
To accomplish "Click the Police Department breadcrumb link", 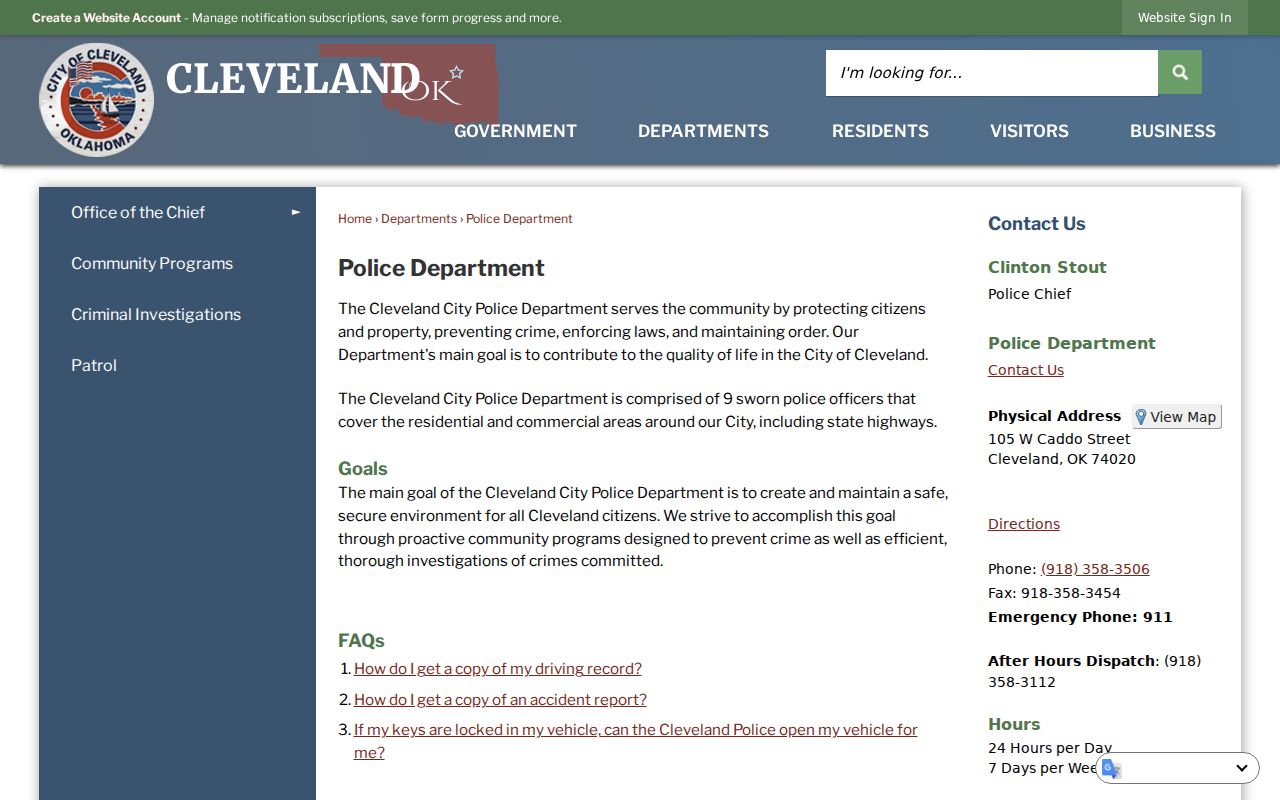I will (x=519, y=219).
